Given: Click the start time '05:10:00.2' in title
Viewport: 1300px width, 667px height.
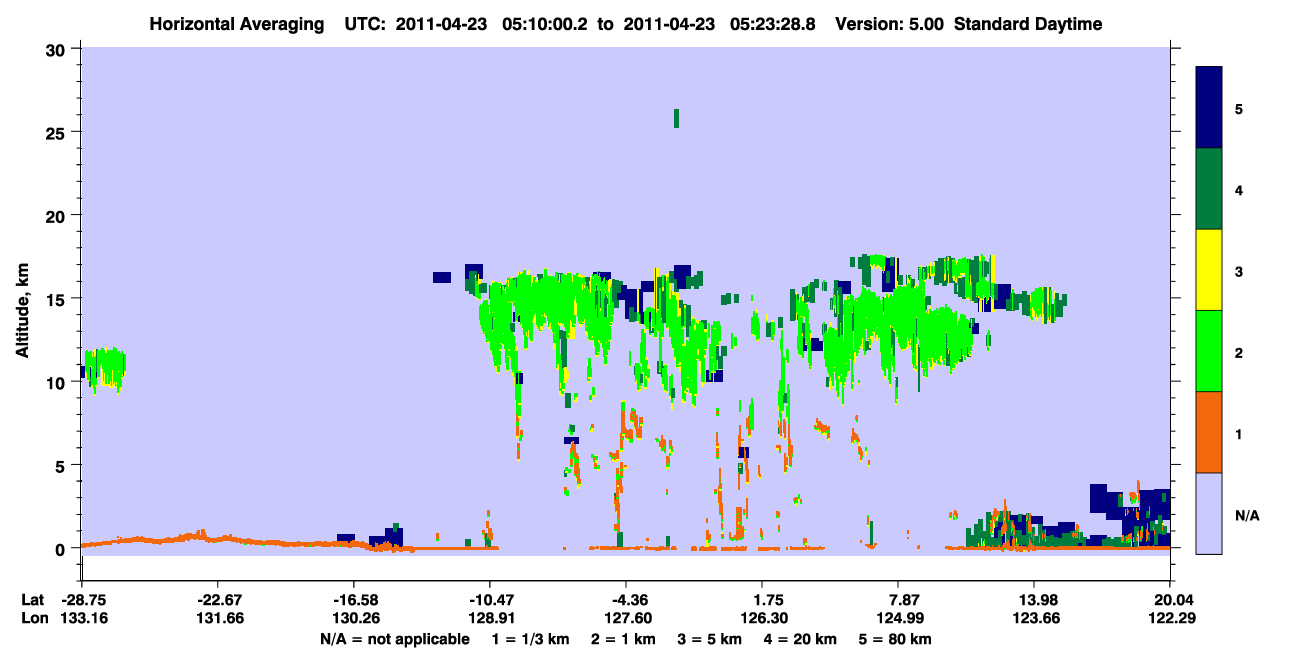Looking at the screenshot, I should point(543,24).
